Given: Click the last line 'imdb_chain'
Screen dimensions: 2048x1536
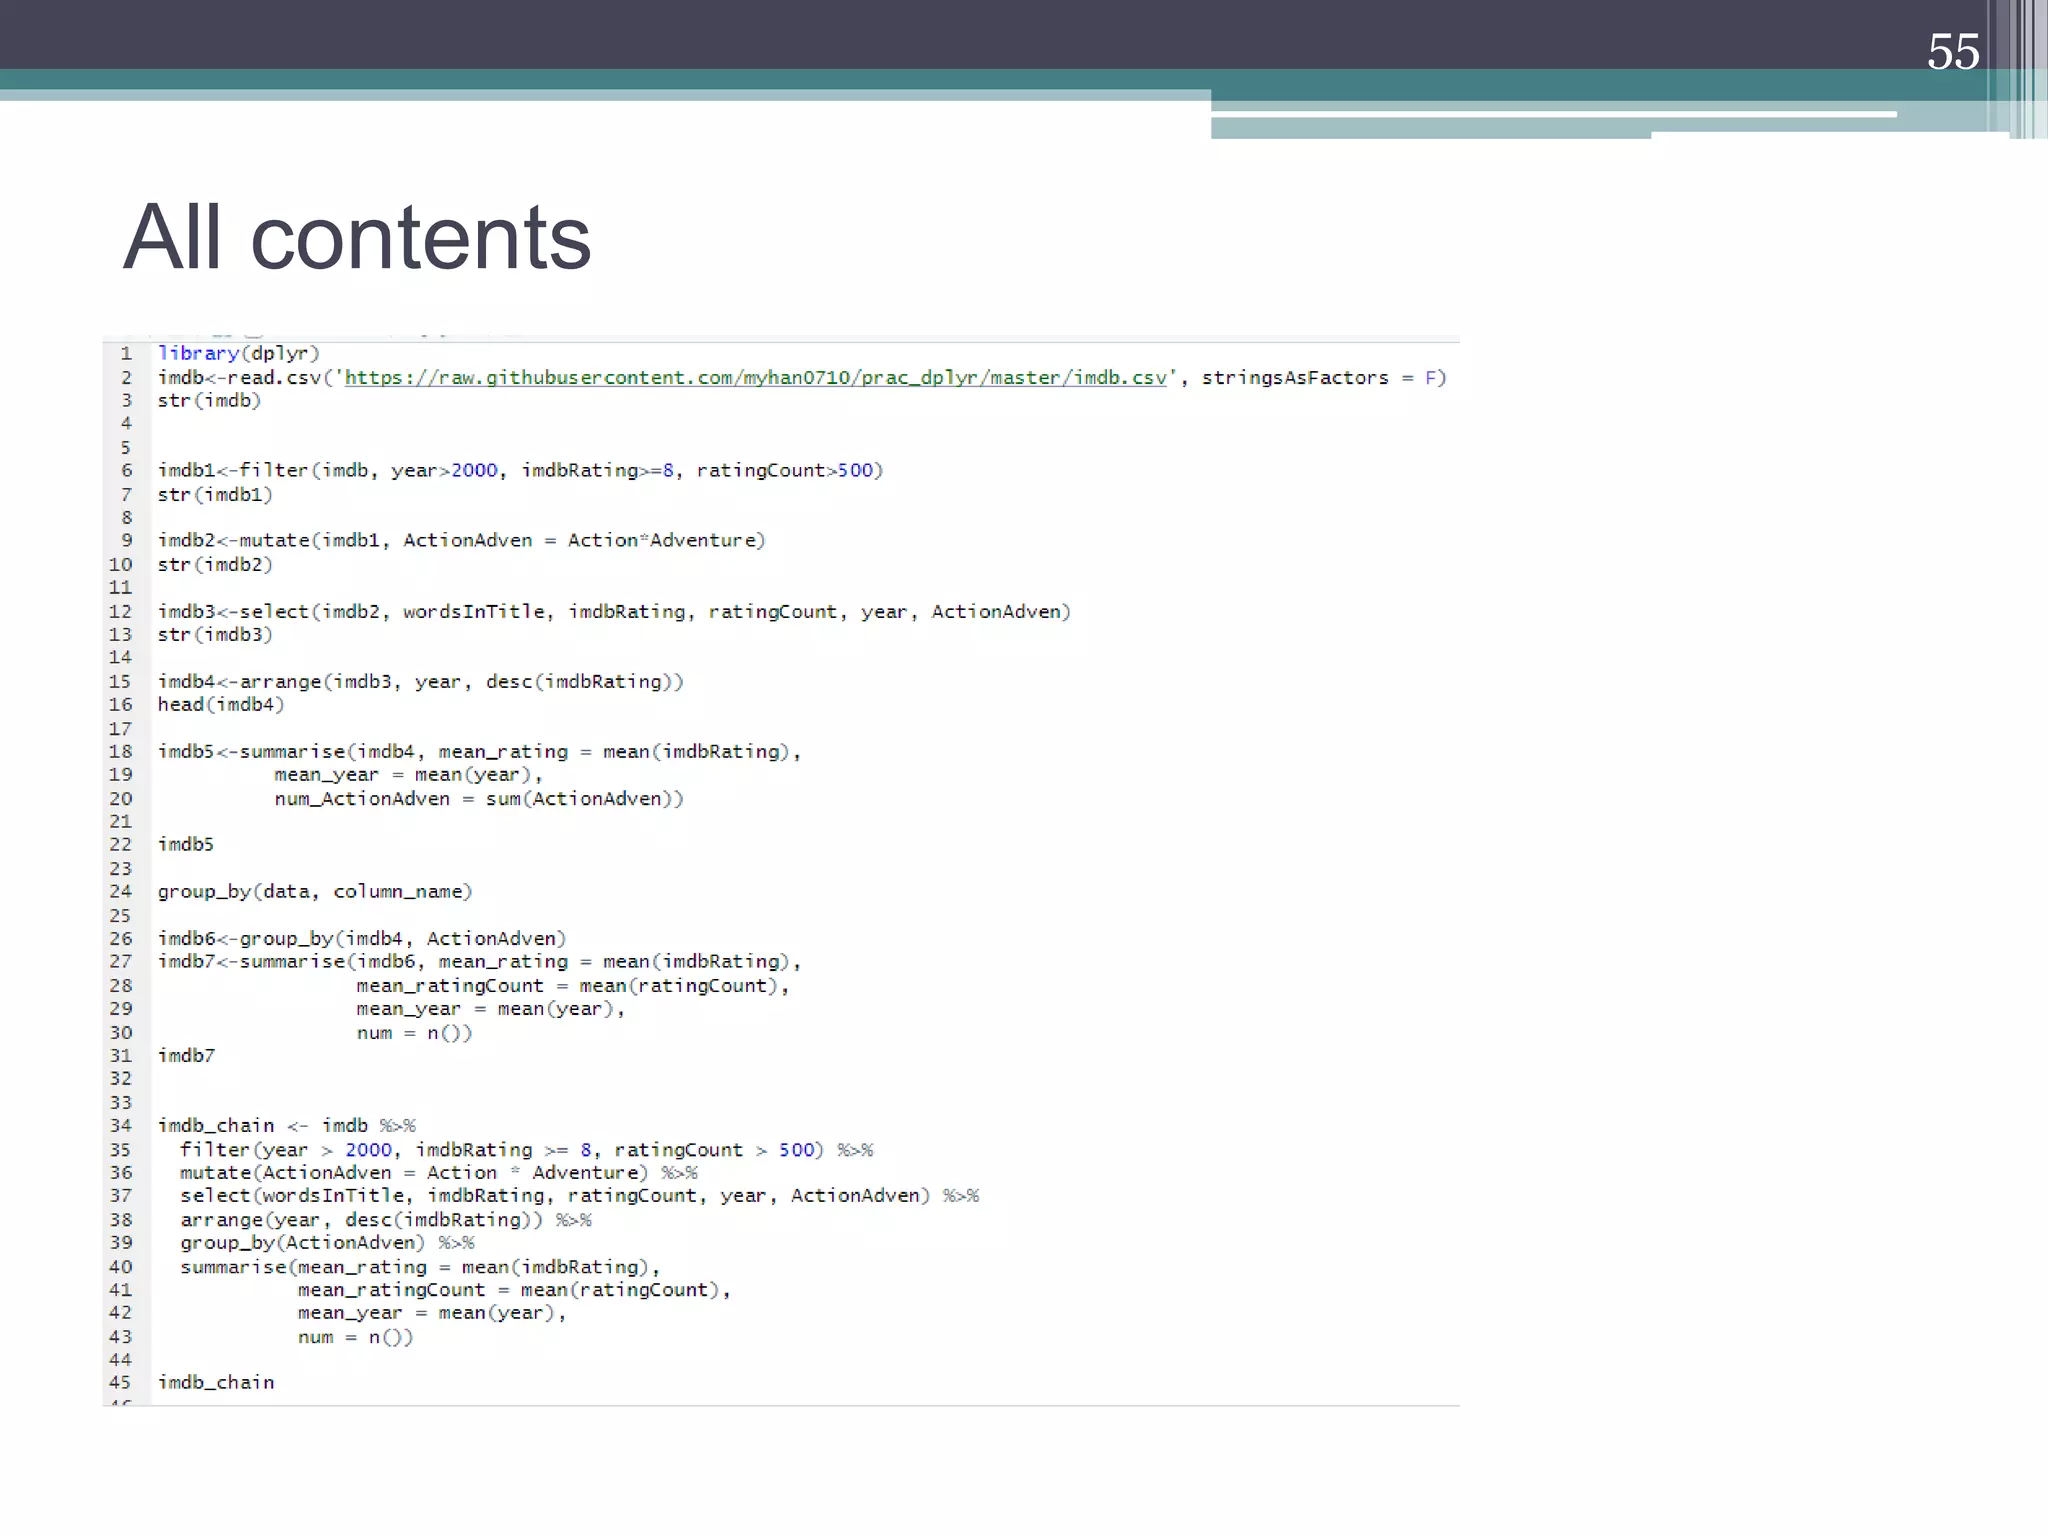Looking at the screenshot, I should tap(216, 1383).
